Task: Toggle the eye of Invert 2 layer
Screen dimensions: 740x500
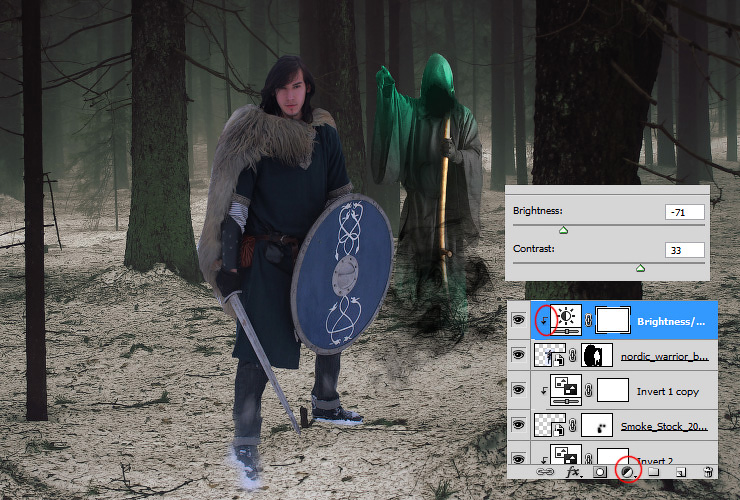Action: click(x=519, y=458)
